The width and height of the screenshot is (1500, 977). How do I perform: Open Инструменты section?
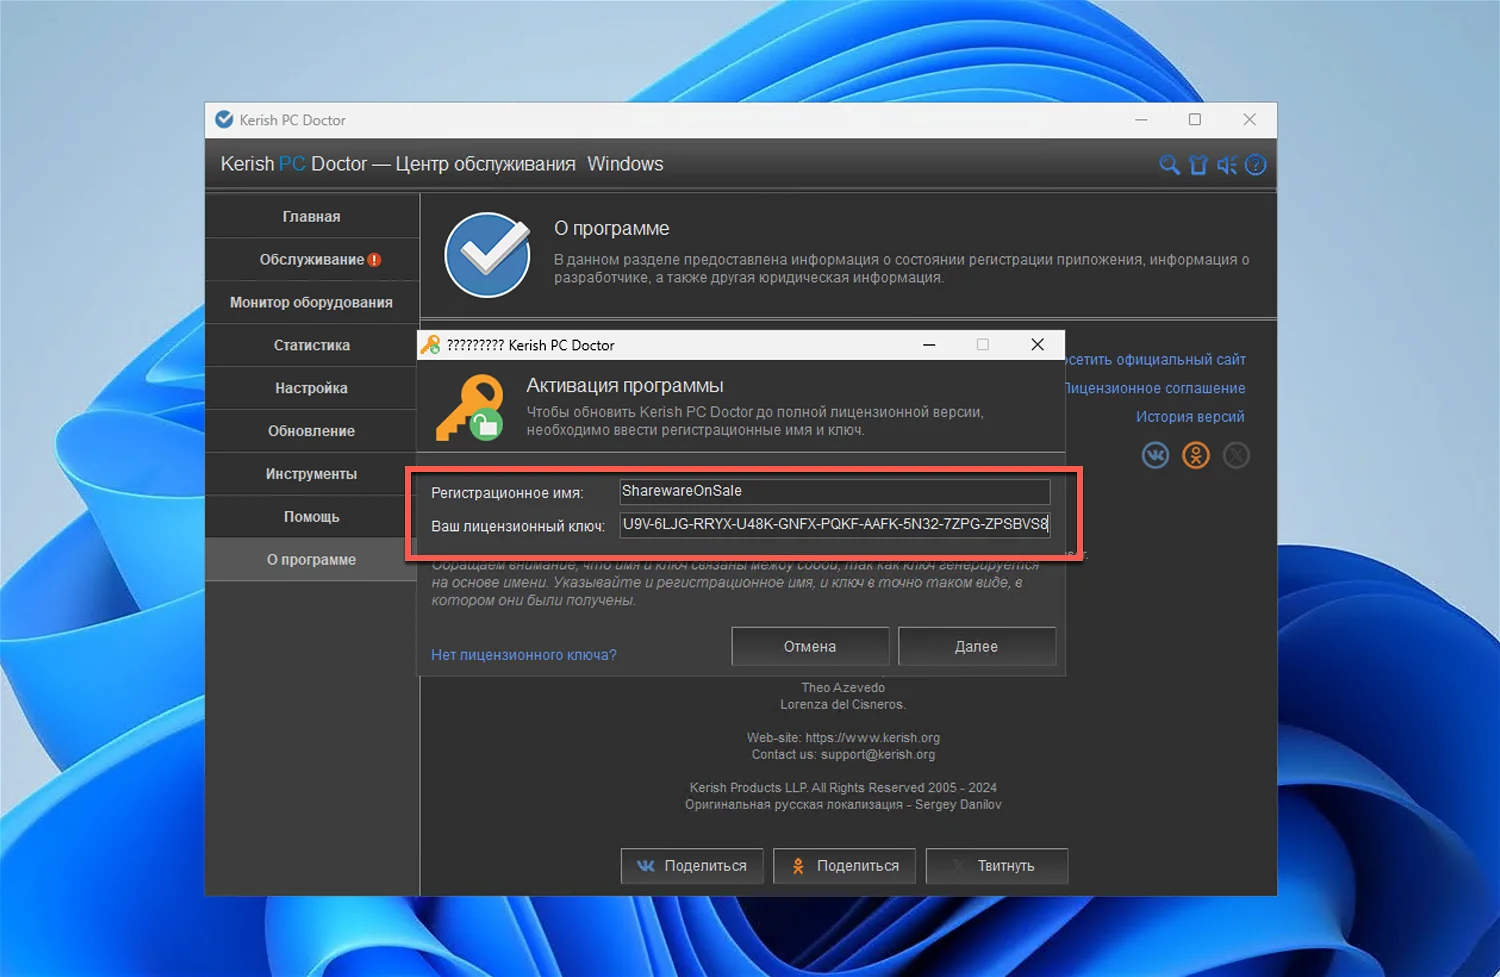coord(312,474)
